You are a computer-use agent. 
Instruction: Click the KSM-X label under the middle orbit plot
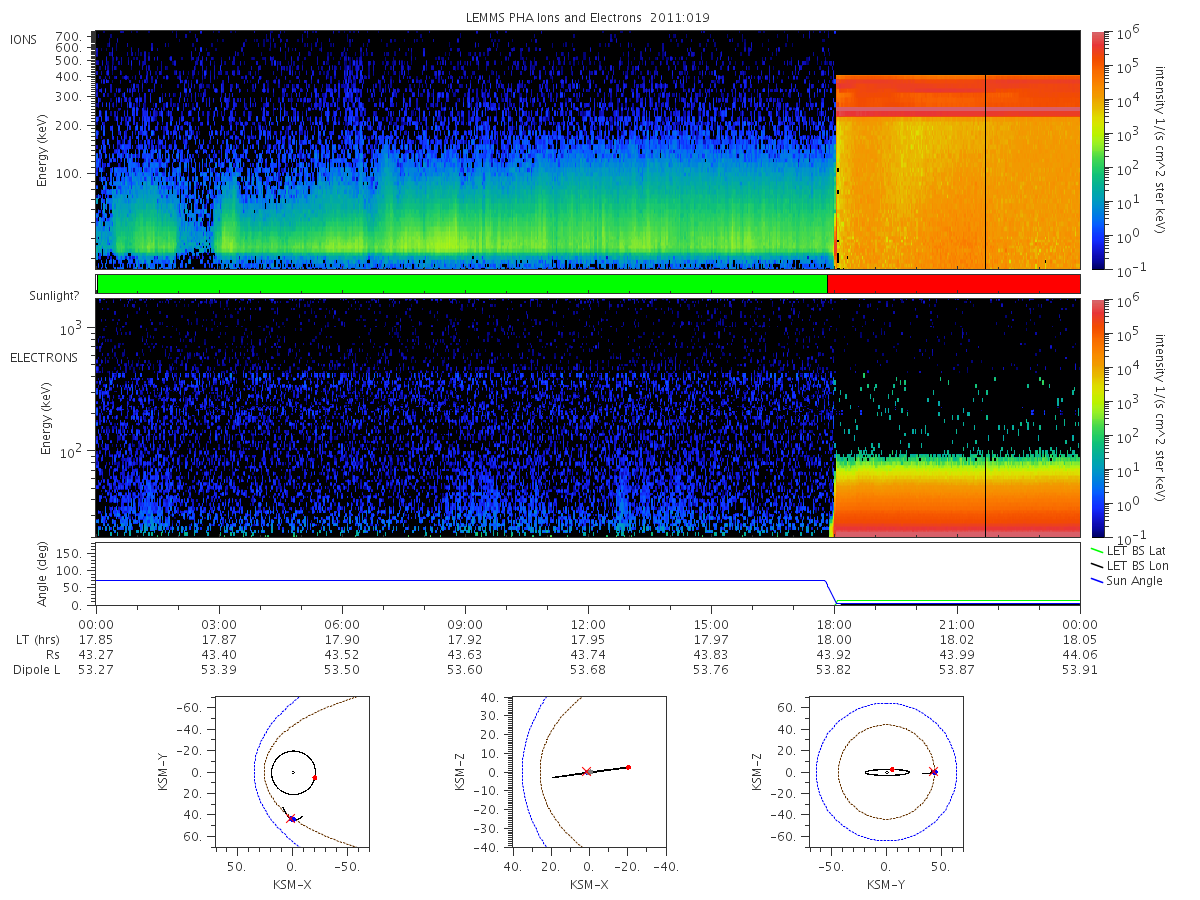[x=589, y=885]
